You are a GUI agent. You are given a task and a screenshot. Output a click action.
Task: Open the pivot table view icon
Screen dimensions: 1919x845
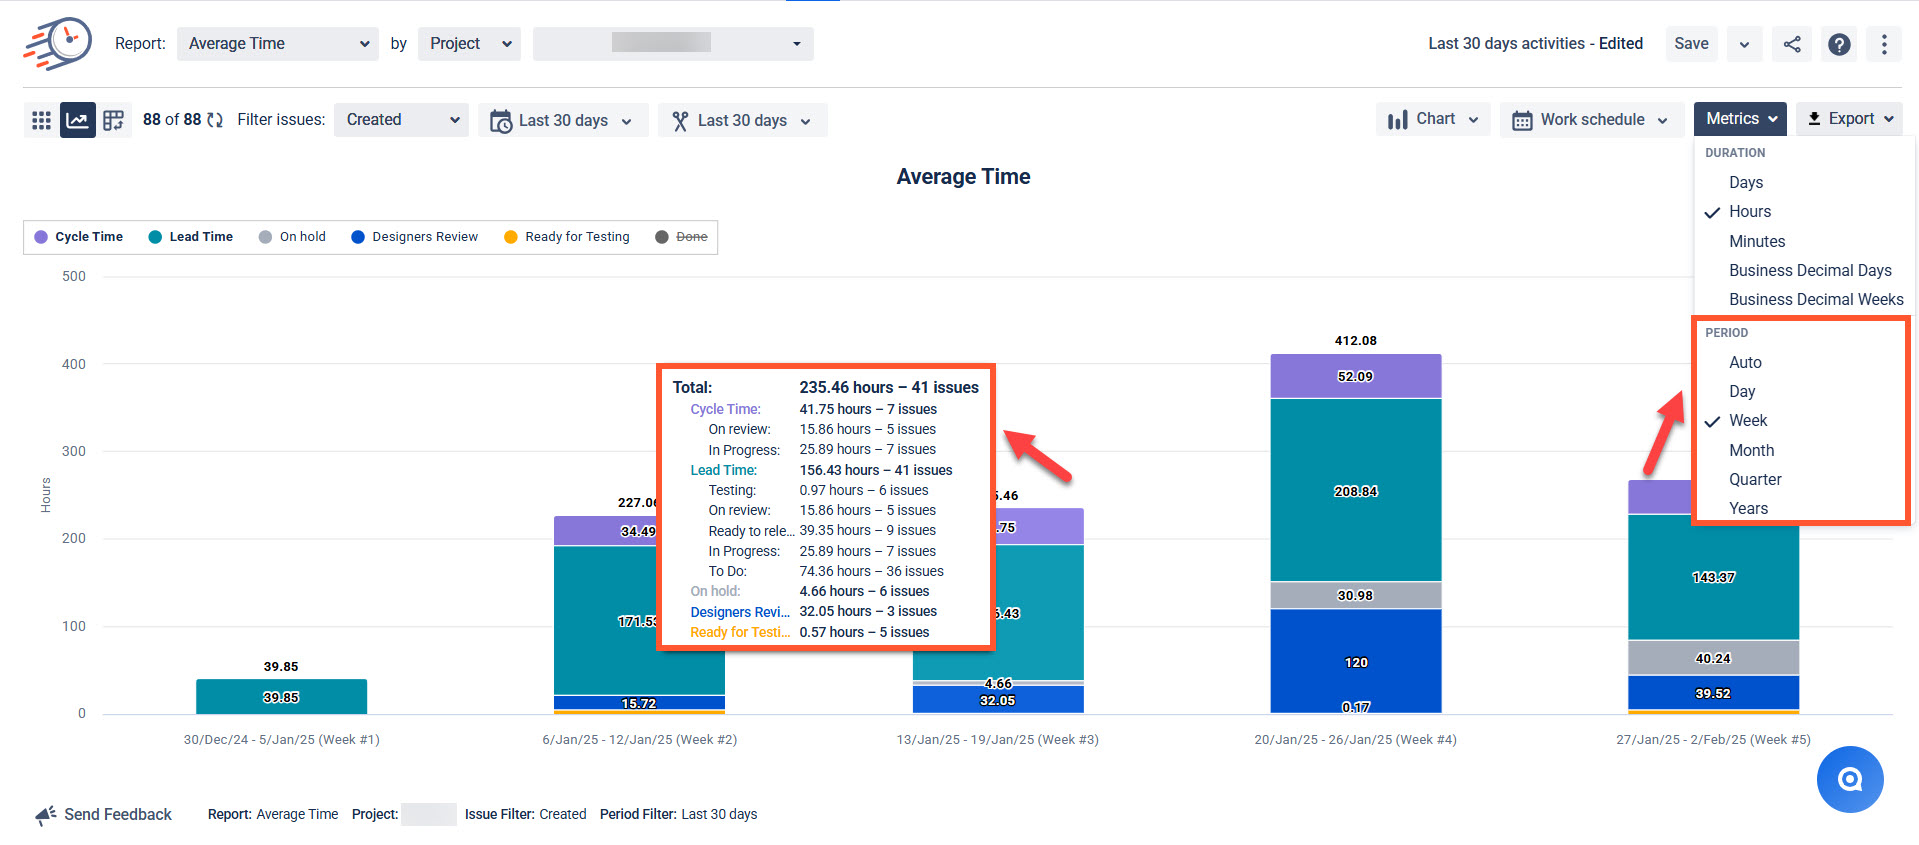tap(114, 120)
